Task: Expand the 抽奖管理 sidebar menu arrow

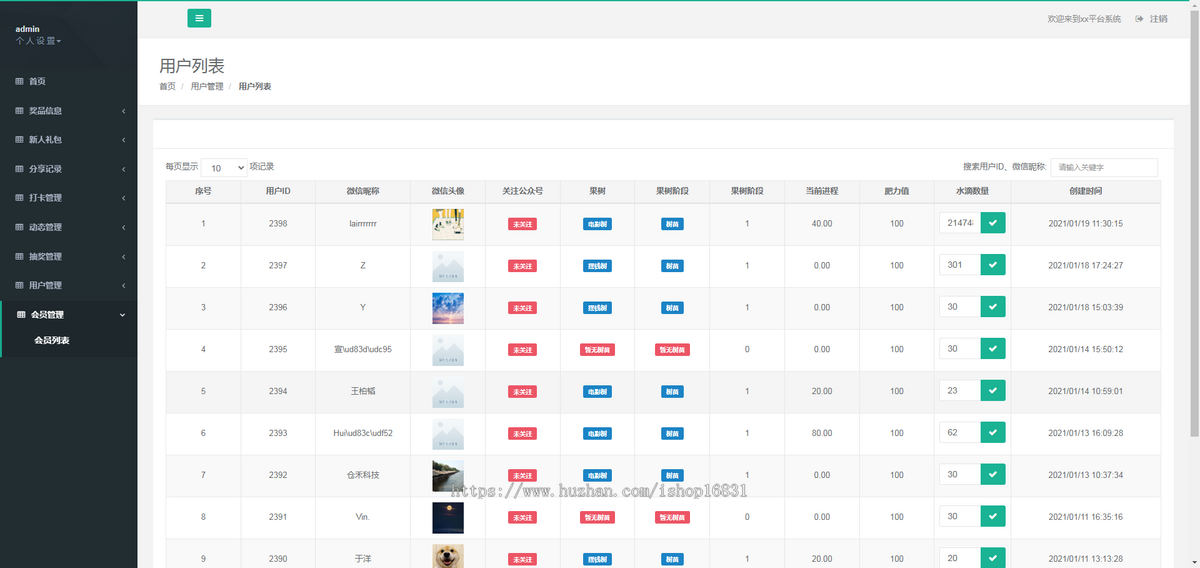Action: [x=123, y=257]
